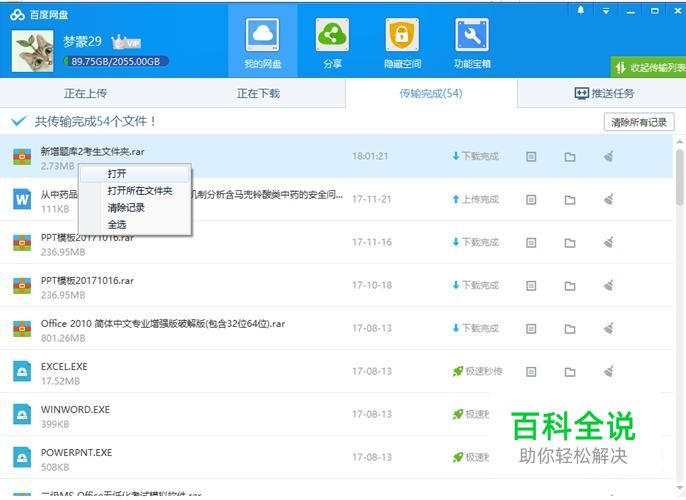The width and height of the screenshot is (686, 500).
Task: Open folder icon for EXCEL.EXE row
Action: click(570, 372)
